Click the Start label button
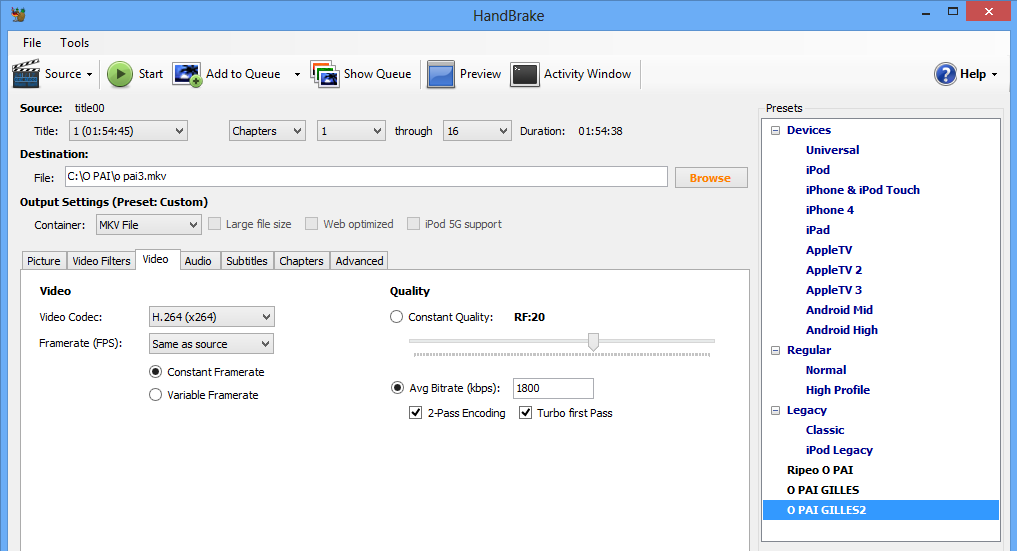This screenshot has height=551, width=1017. 150,74
